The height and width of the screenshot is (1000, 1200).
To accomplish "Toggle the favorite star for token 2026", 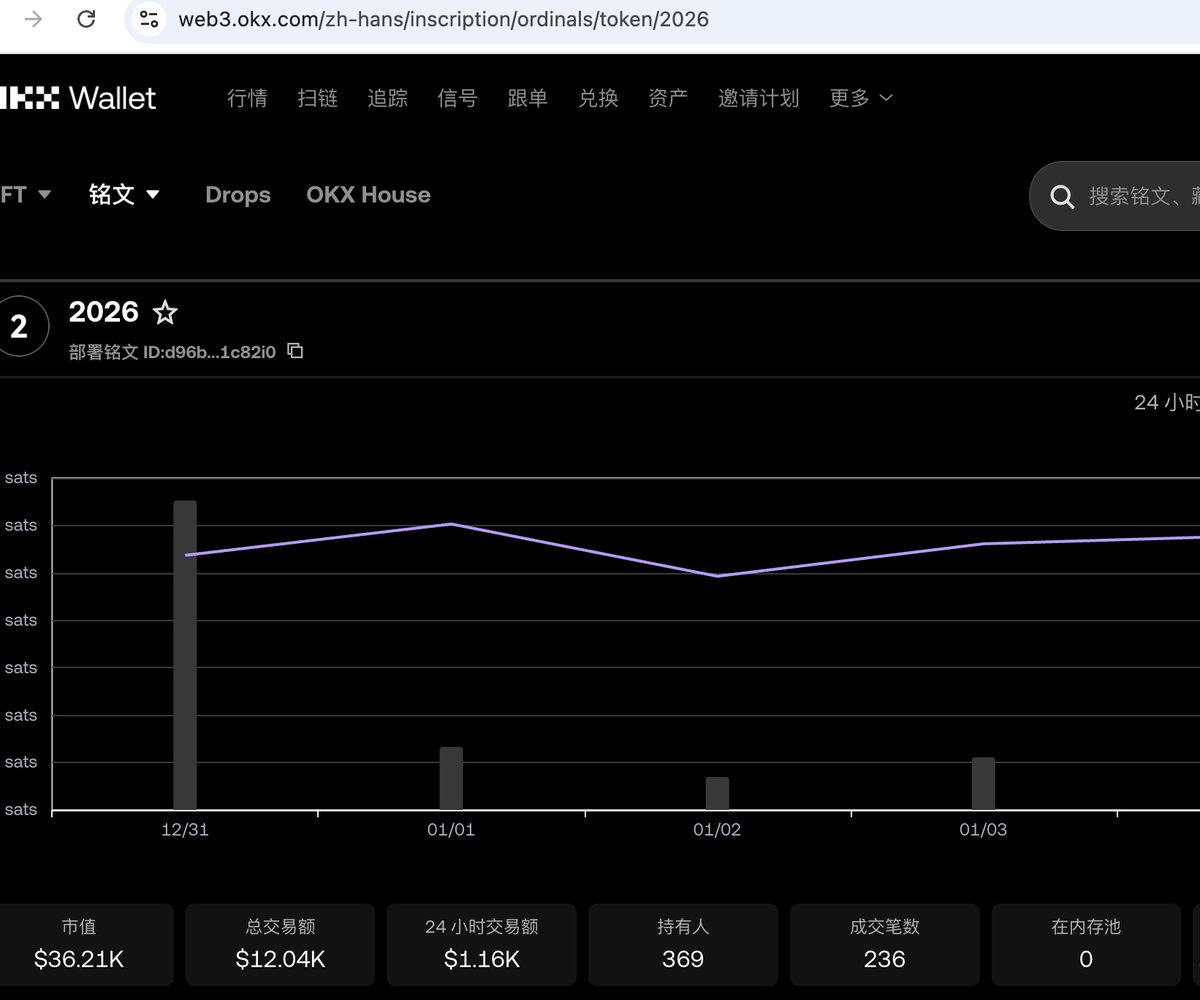I will [x=165, y=313].
